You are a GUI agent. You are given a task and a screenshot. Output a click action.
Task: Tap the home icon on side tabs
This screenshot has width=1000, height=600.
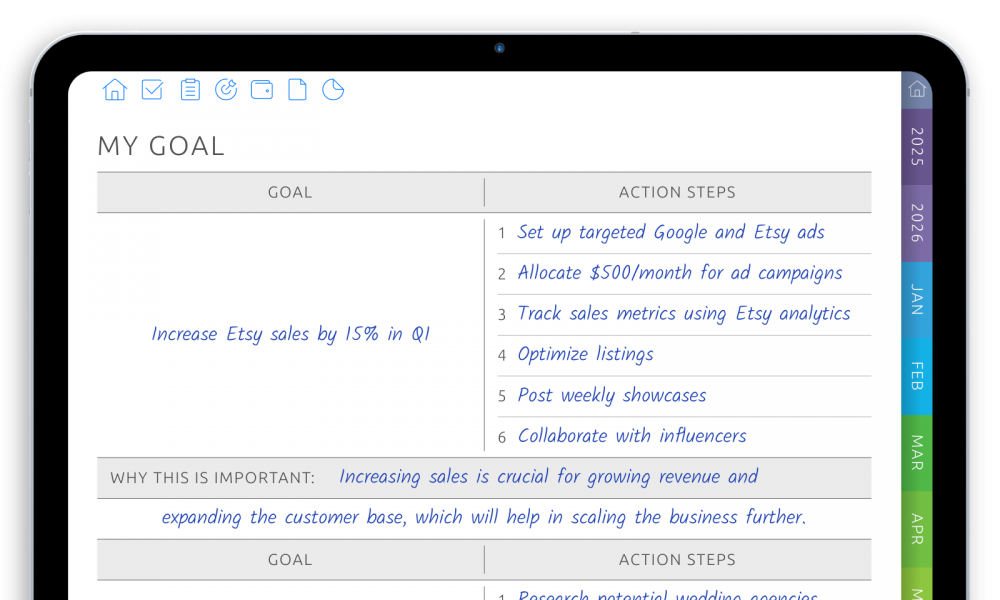coord(917,89)
